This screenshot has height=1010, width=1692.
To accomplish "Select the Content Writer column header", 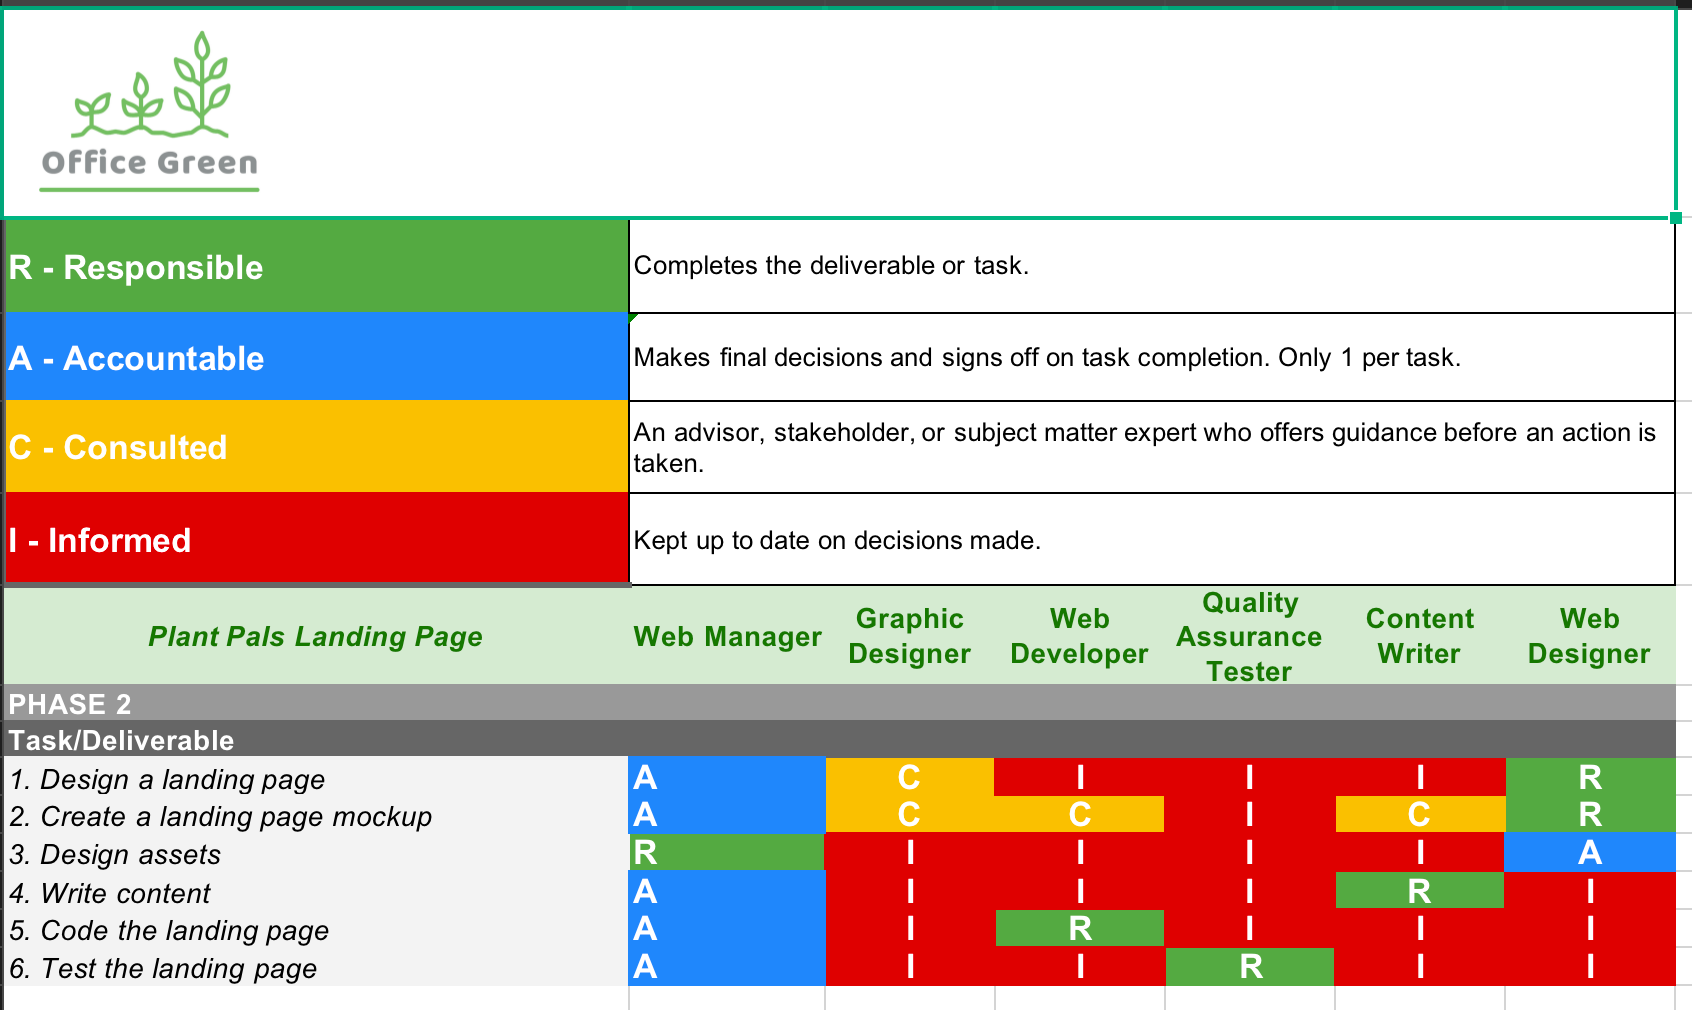I will pos(1419,636).
